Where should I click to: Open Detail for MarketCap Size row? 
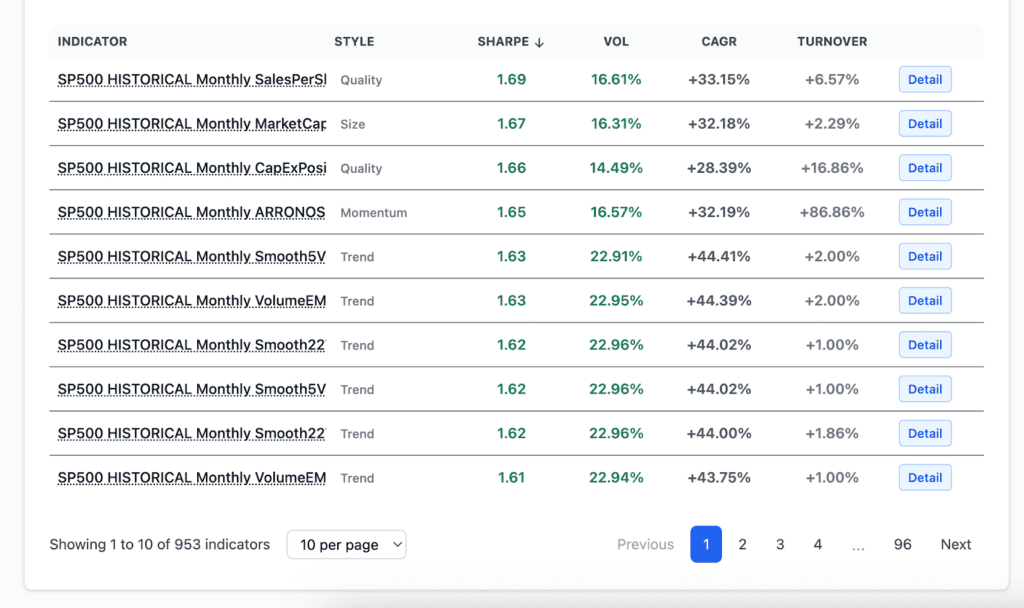[x=924, y=124]
